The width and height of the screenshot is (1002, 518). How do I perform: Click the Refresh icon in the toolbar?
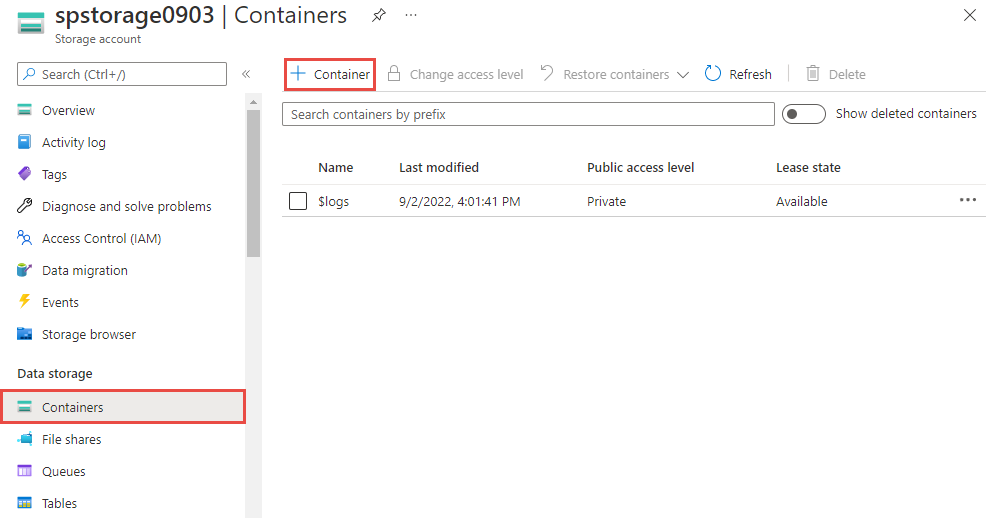point(713,74)
